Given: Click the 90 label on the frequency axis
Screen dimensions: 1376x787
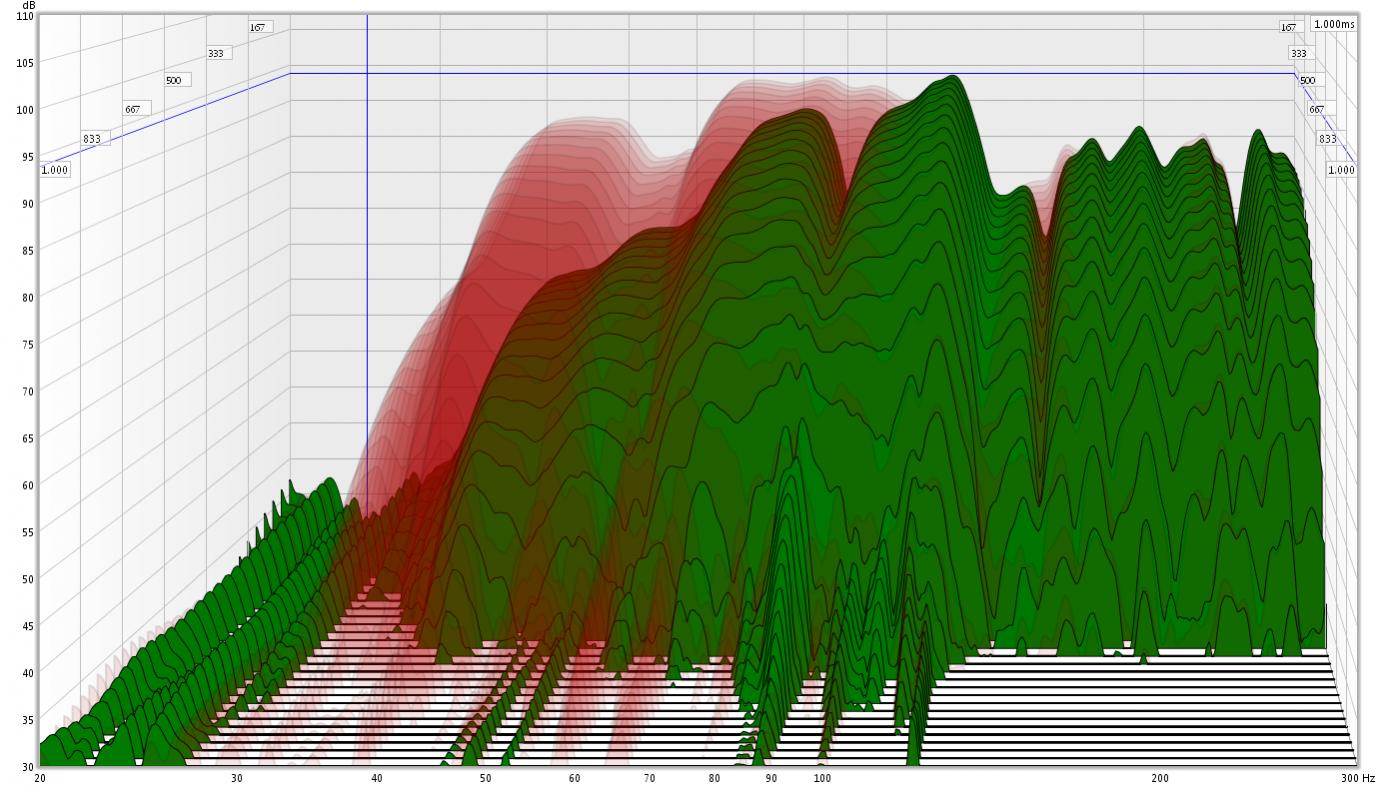Looking at the screenshot, I should pos(771,777).
